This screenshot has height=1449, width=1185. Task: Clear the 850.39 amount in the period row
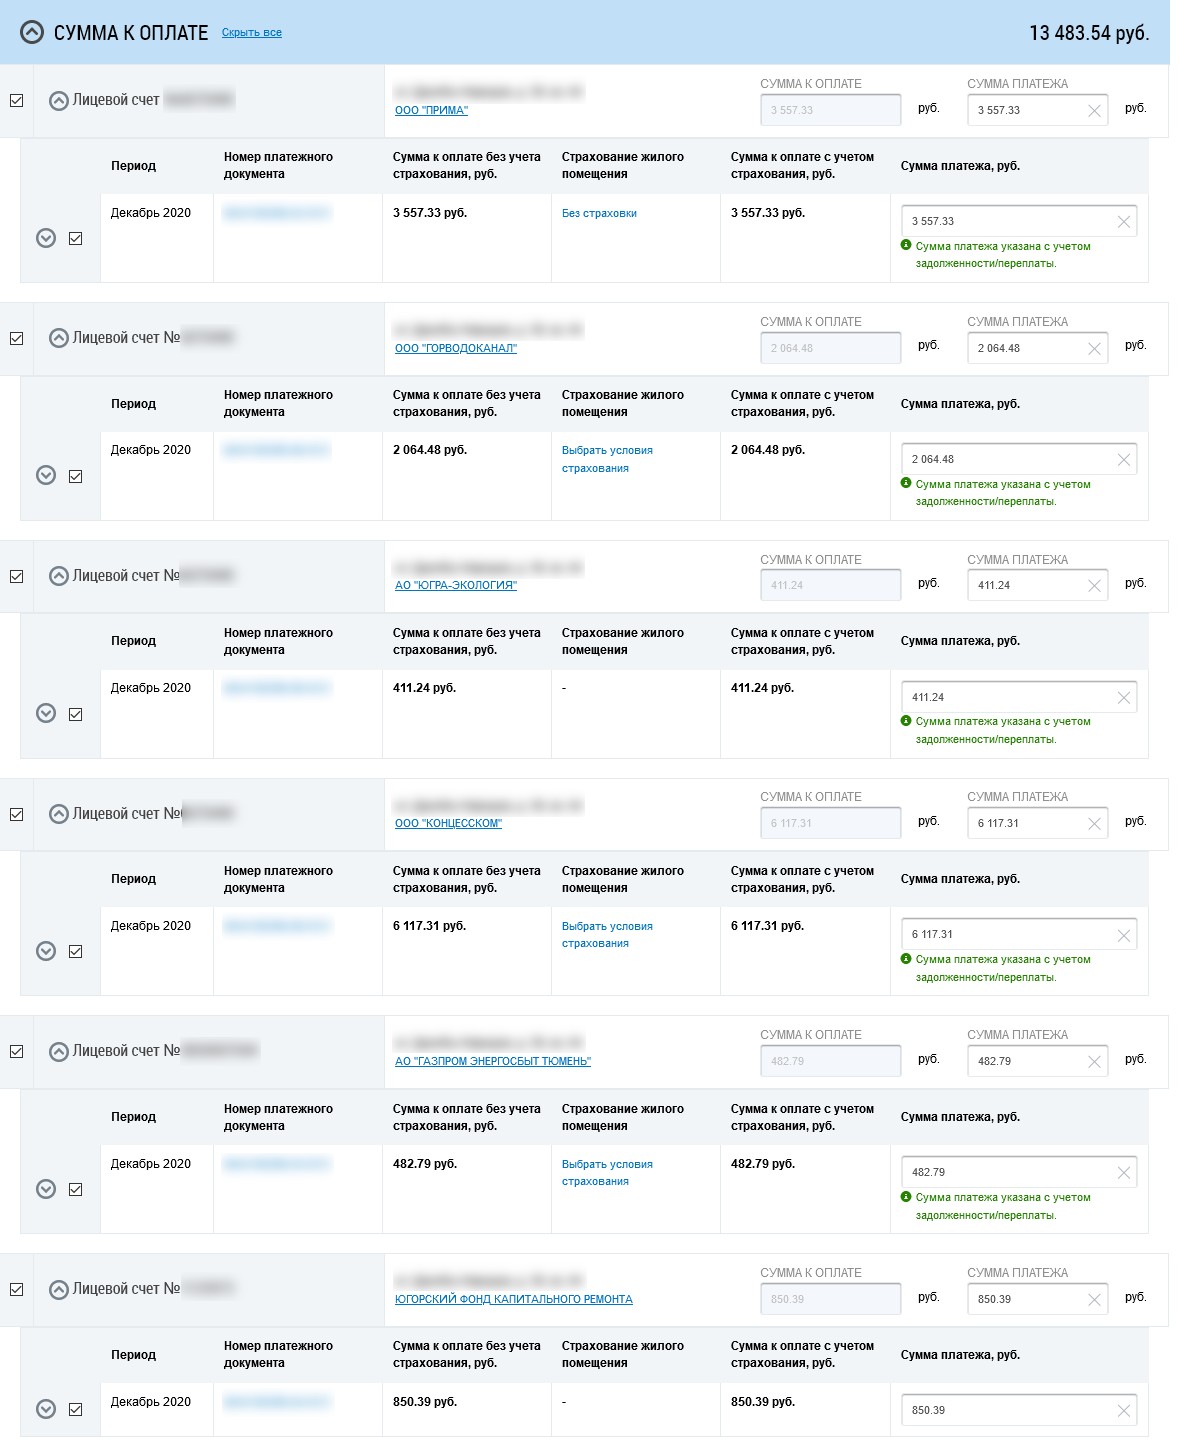point(1123,1411)
